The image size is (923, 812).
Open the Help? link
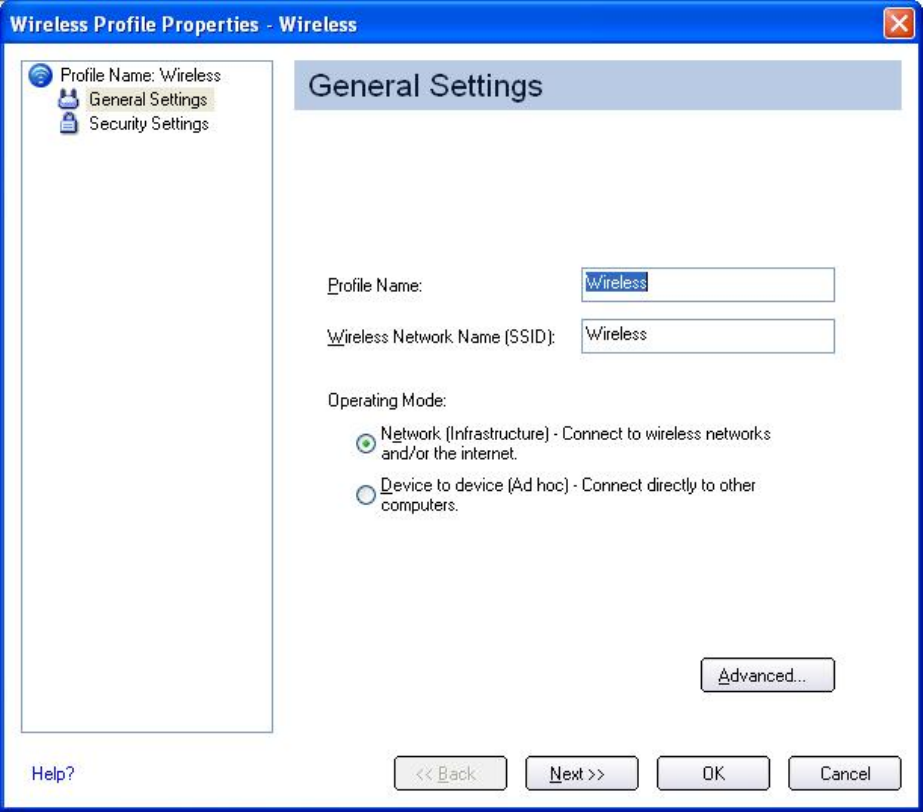pyautogui.click(x=53, y=773)
